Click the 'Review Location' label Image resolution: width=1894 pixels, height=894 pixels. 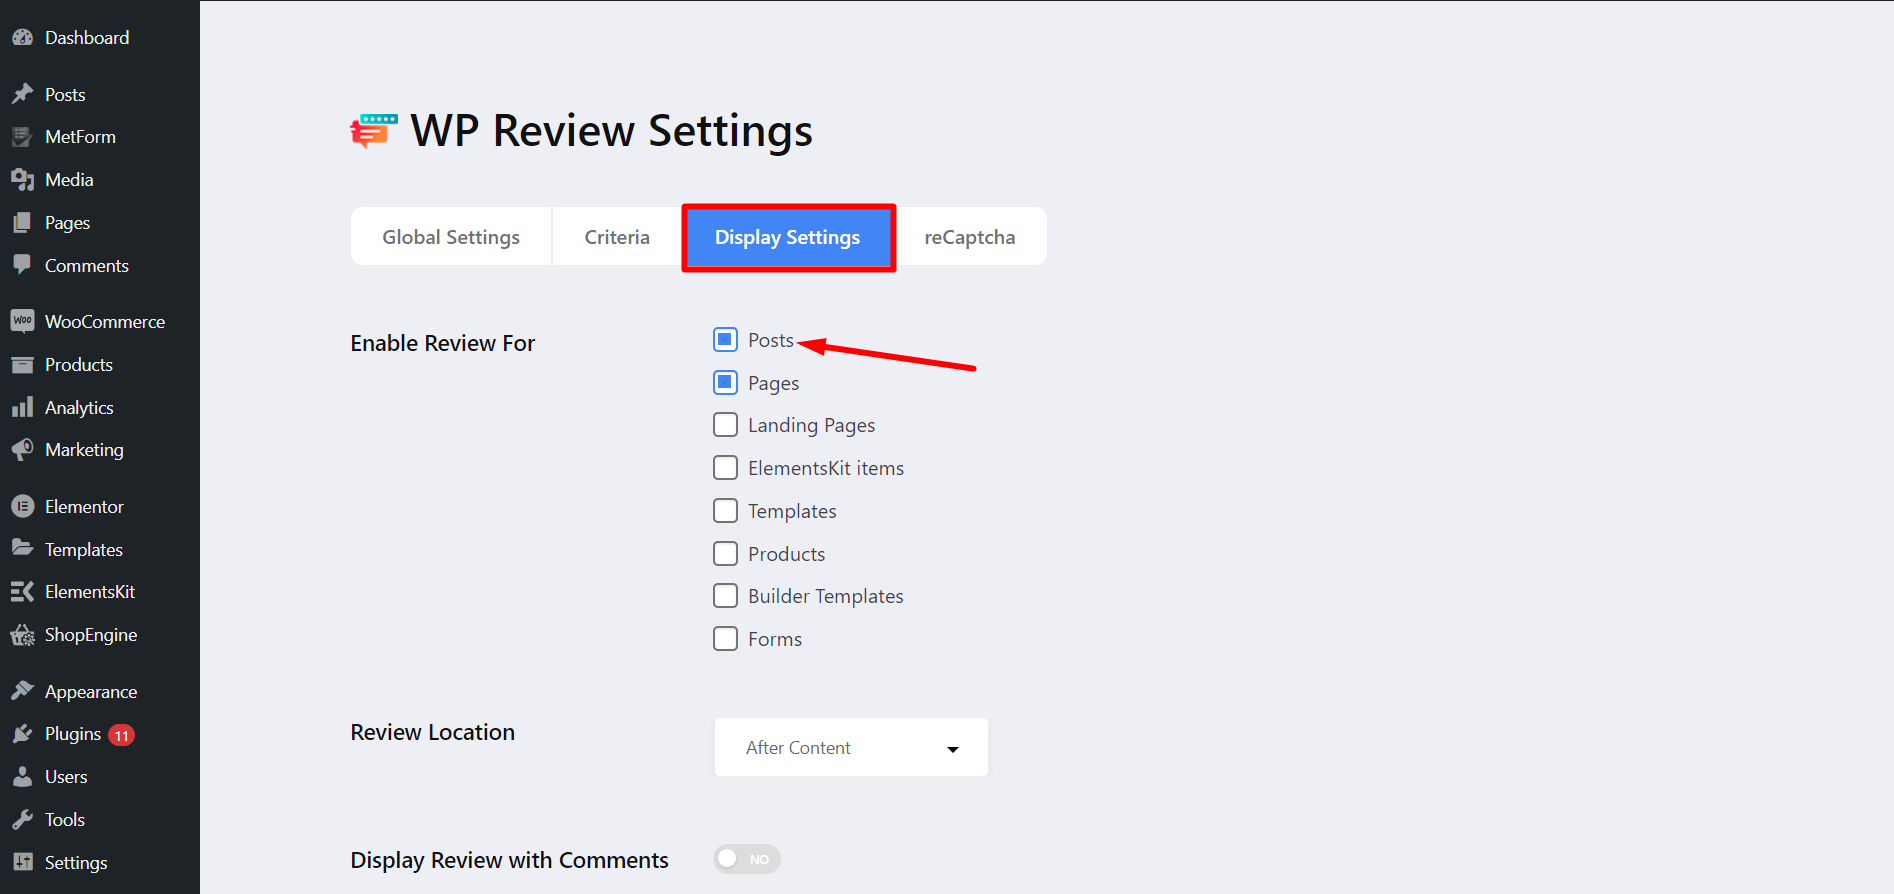[433, 732]
